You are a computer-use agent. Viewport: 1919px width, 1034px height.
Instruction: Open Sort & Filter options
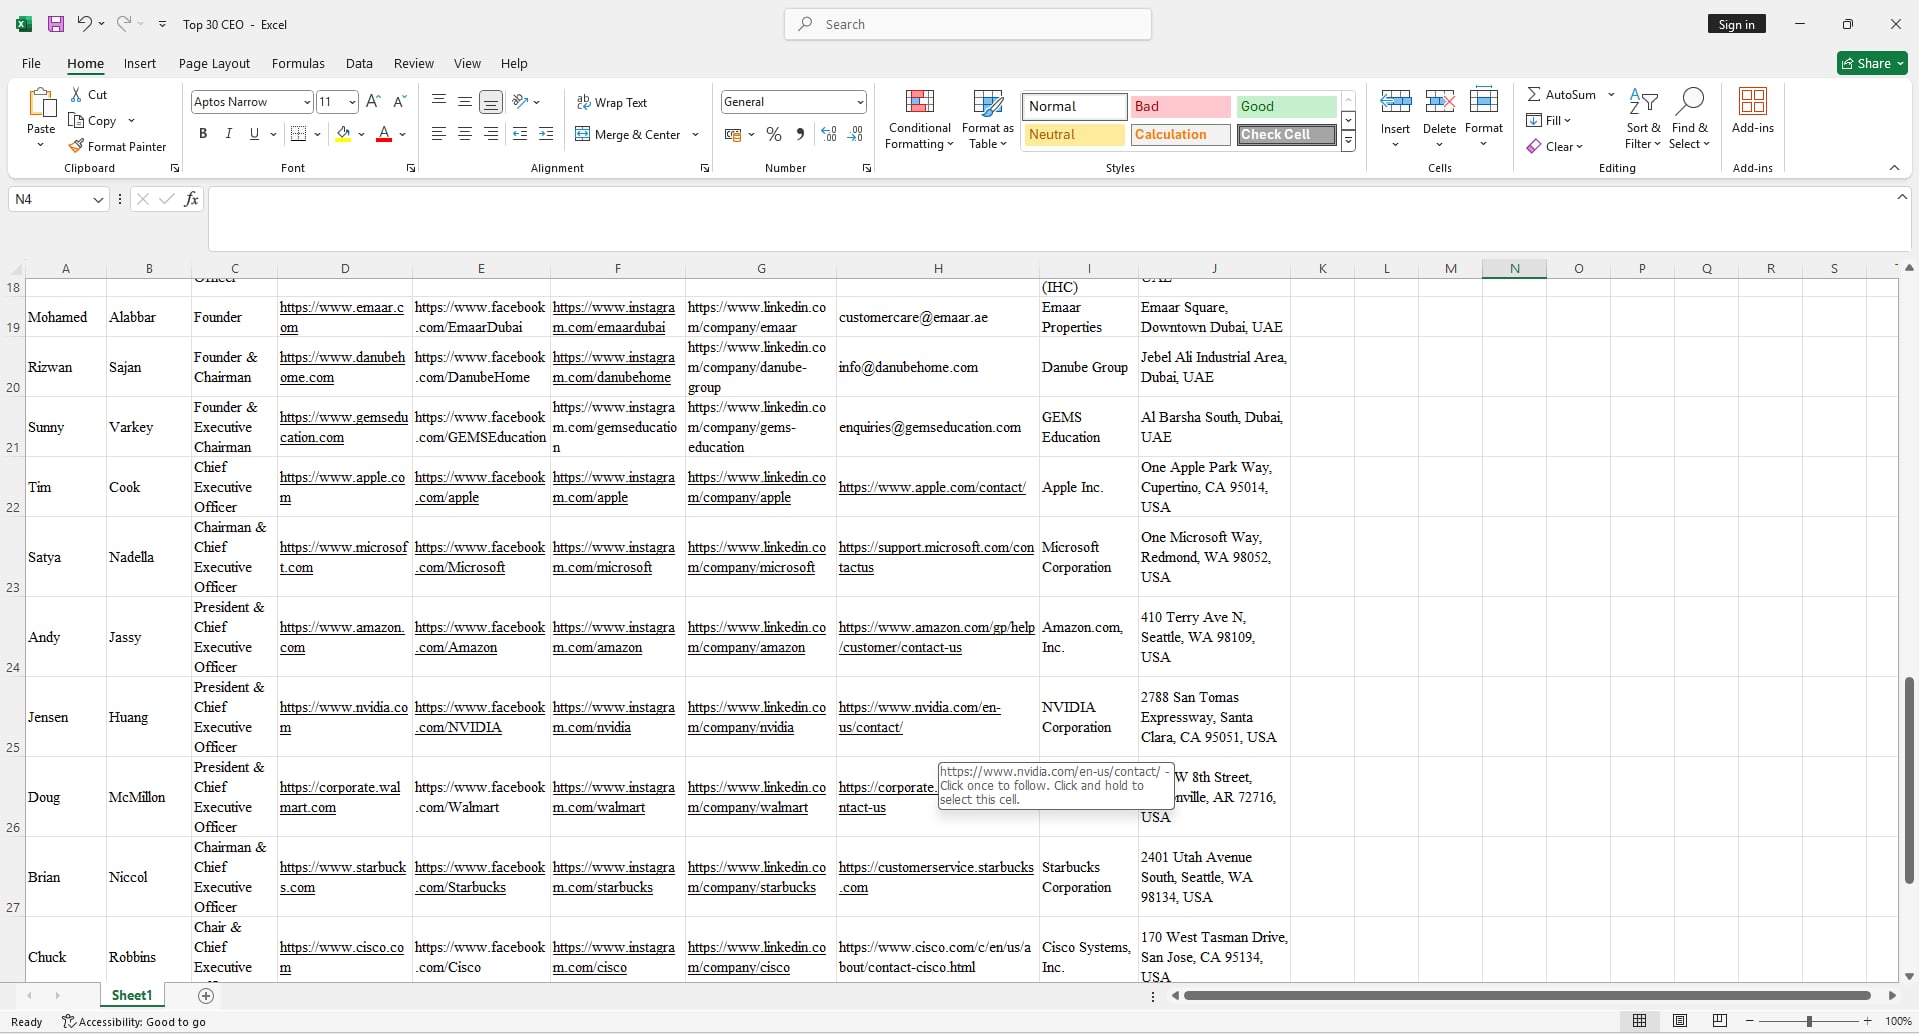(1643, 119)
